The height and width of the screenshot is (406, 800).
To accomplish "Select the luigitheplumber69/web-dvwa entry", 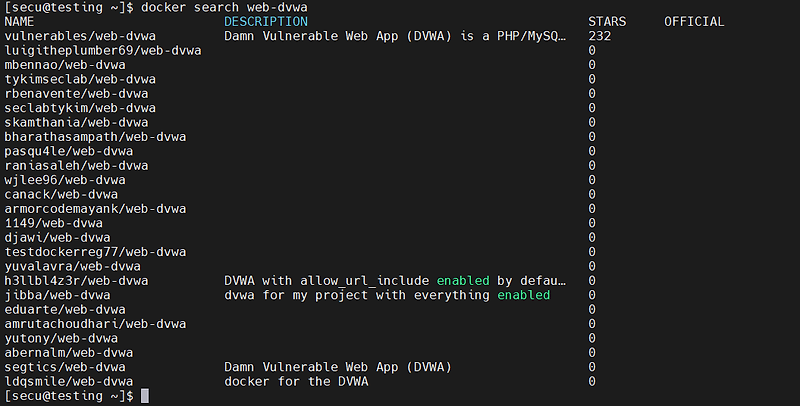I will (x=103, y=50).
